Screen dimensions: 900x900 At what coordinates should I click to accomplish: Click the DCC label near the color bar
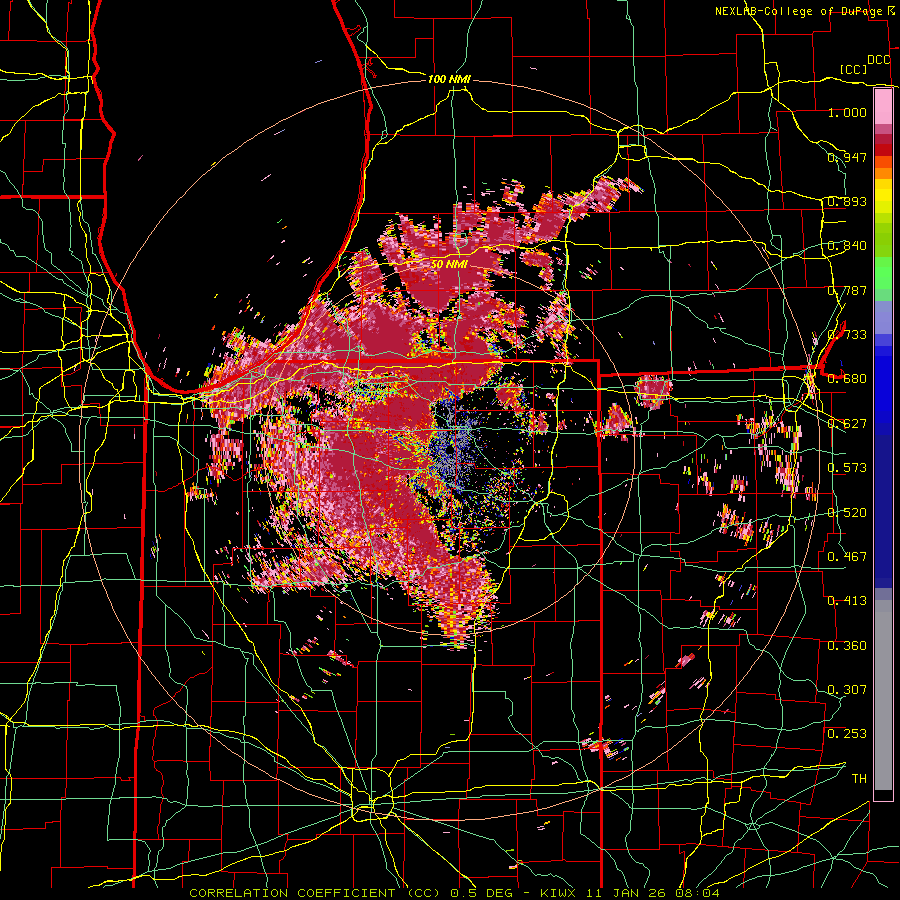878,60
